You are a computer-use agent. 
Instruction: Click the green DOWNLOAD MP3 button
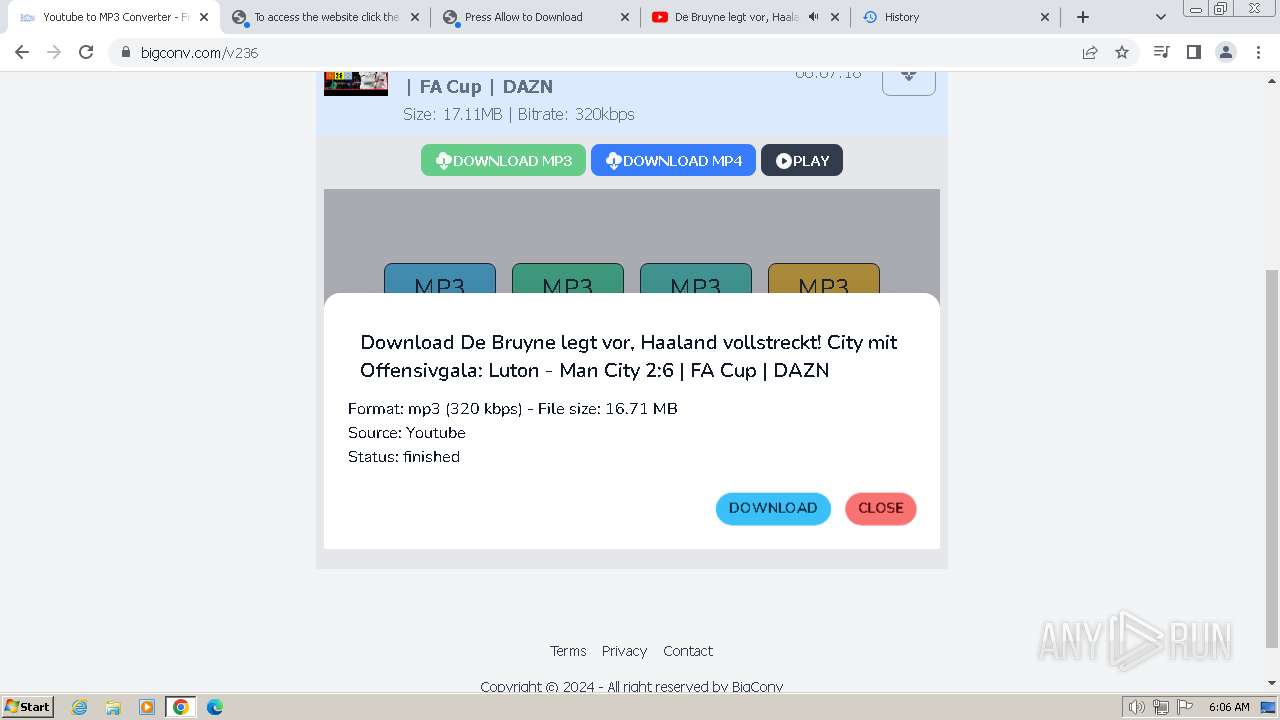(x=503, y=160)
